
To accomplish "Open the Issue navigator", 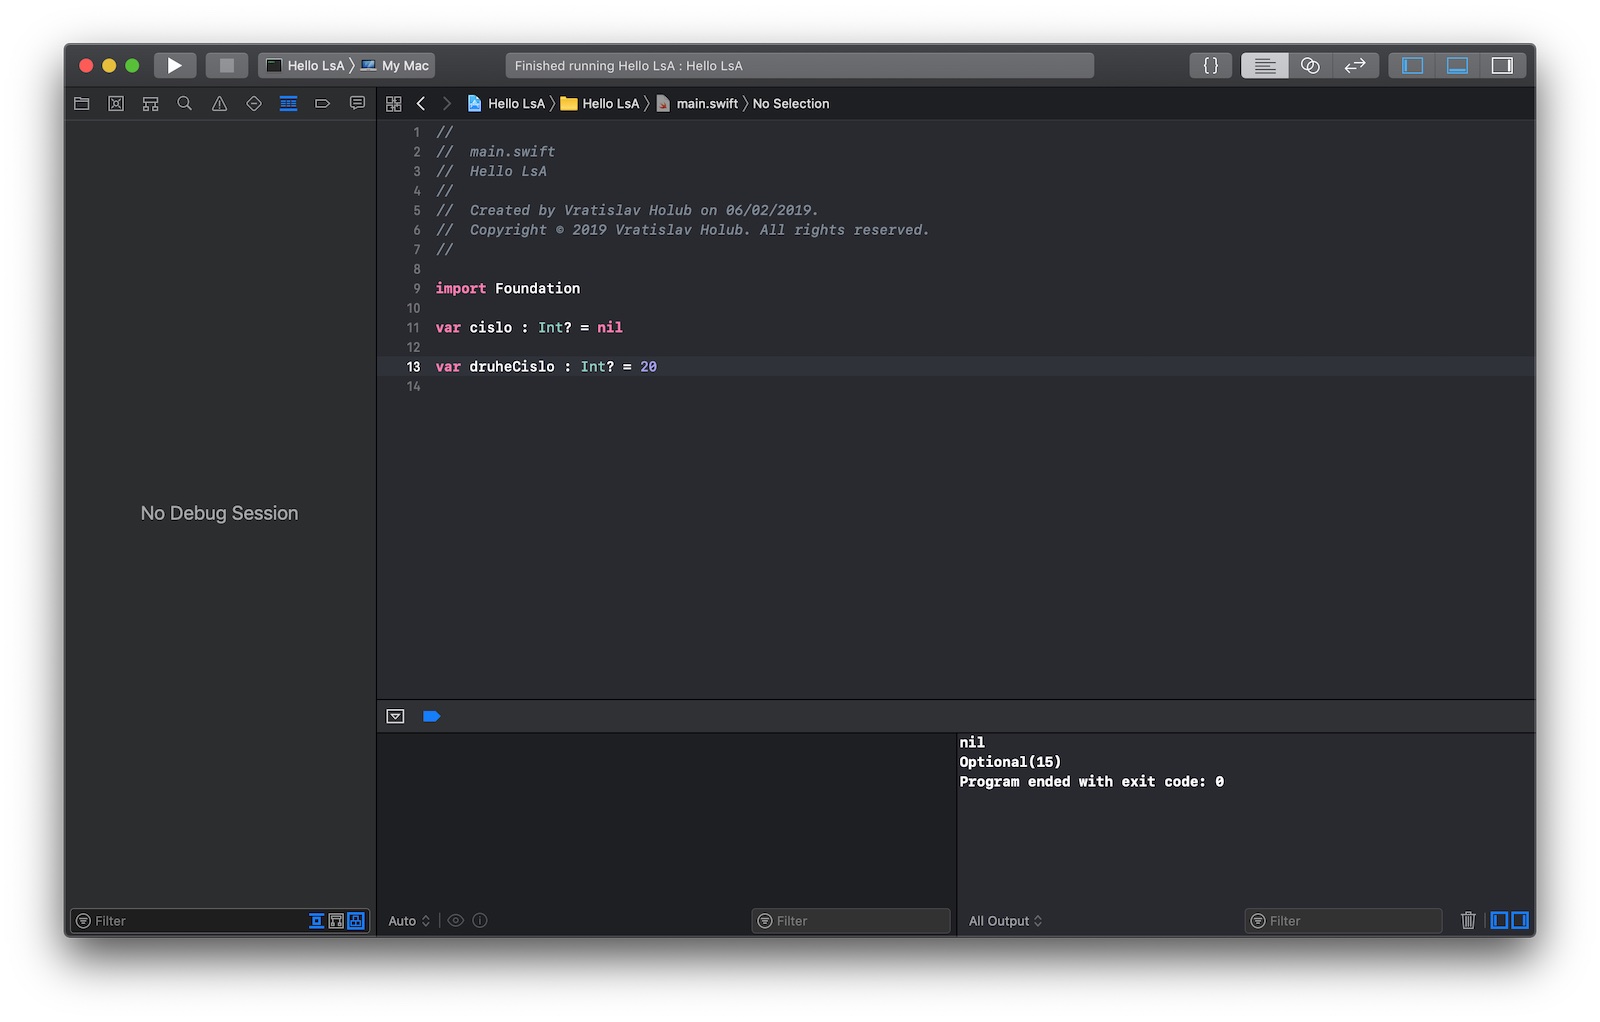I will [219, 104].
